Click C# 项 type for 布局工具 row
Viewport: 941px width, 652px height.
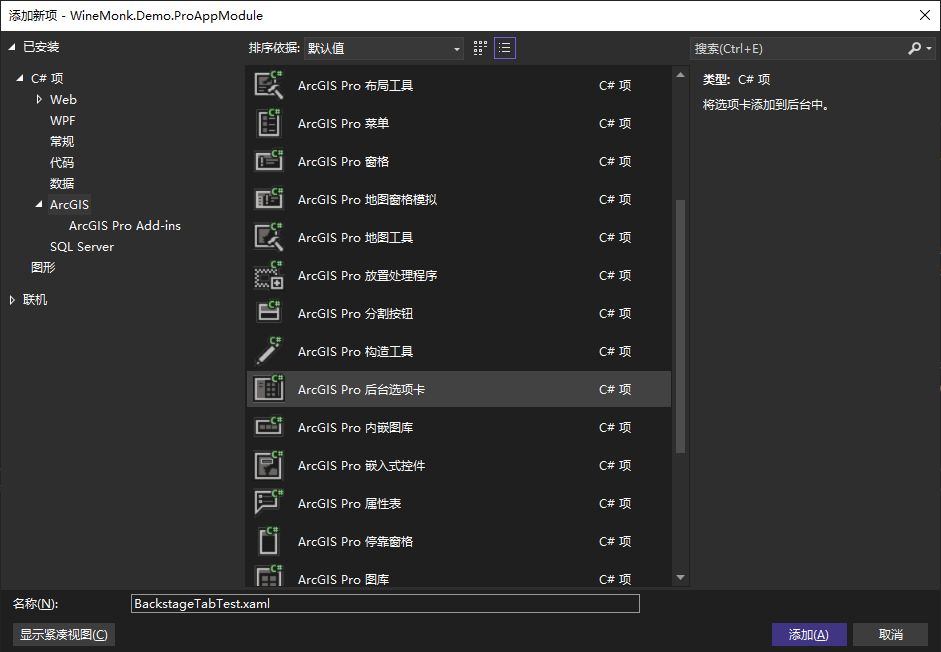point(615,85)
